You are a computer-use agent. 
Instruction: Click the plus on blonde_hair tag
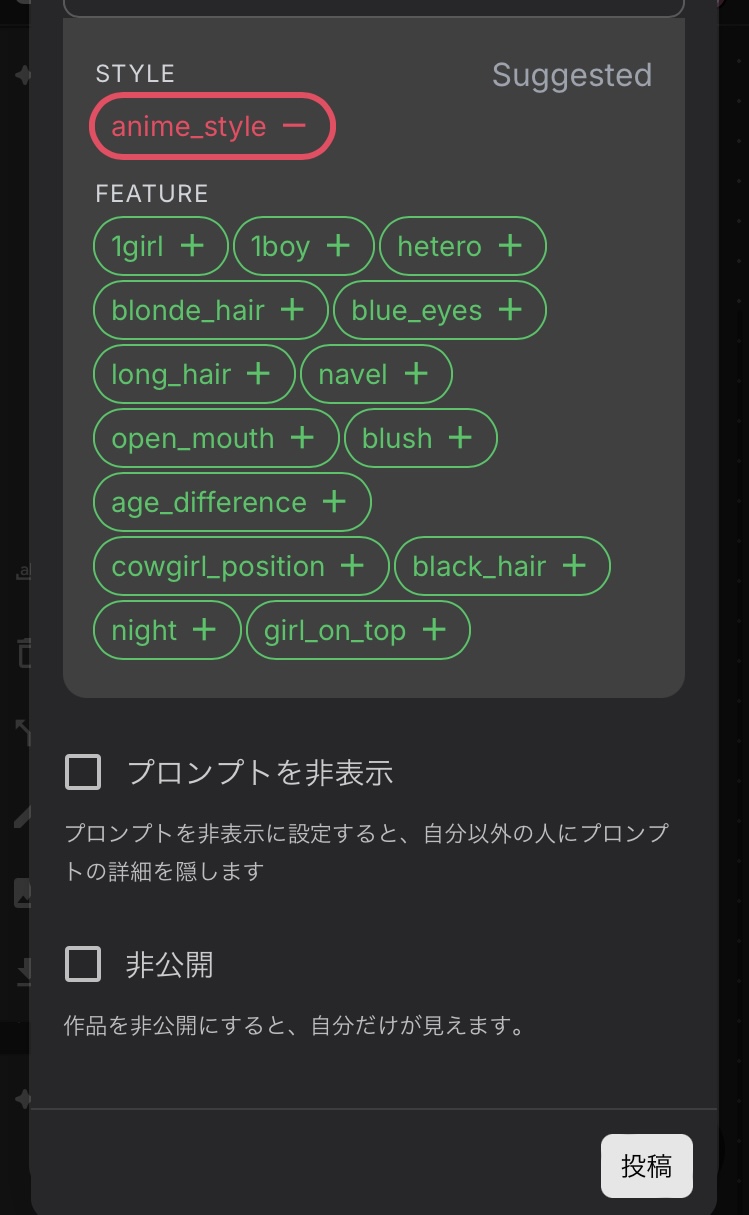pos(292,310)
